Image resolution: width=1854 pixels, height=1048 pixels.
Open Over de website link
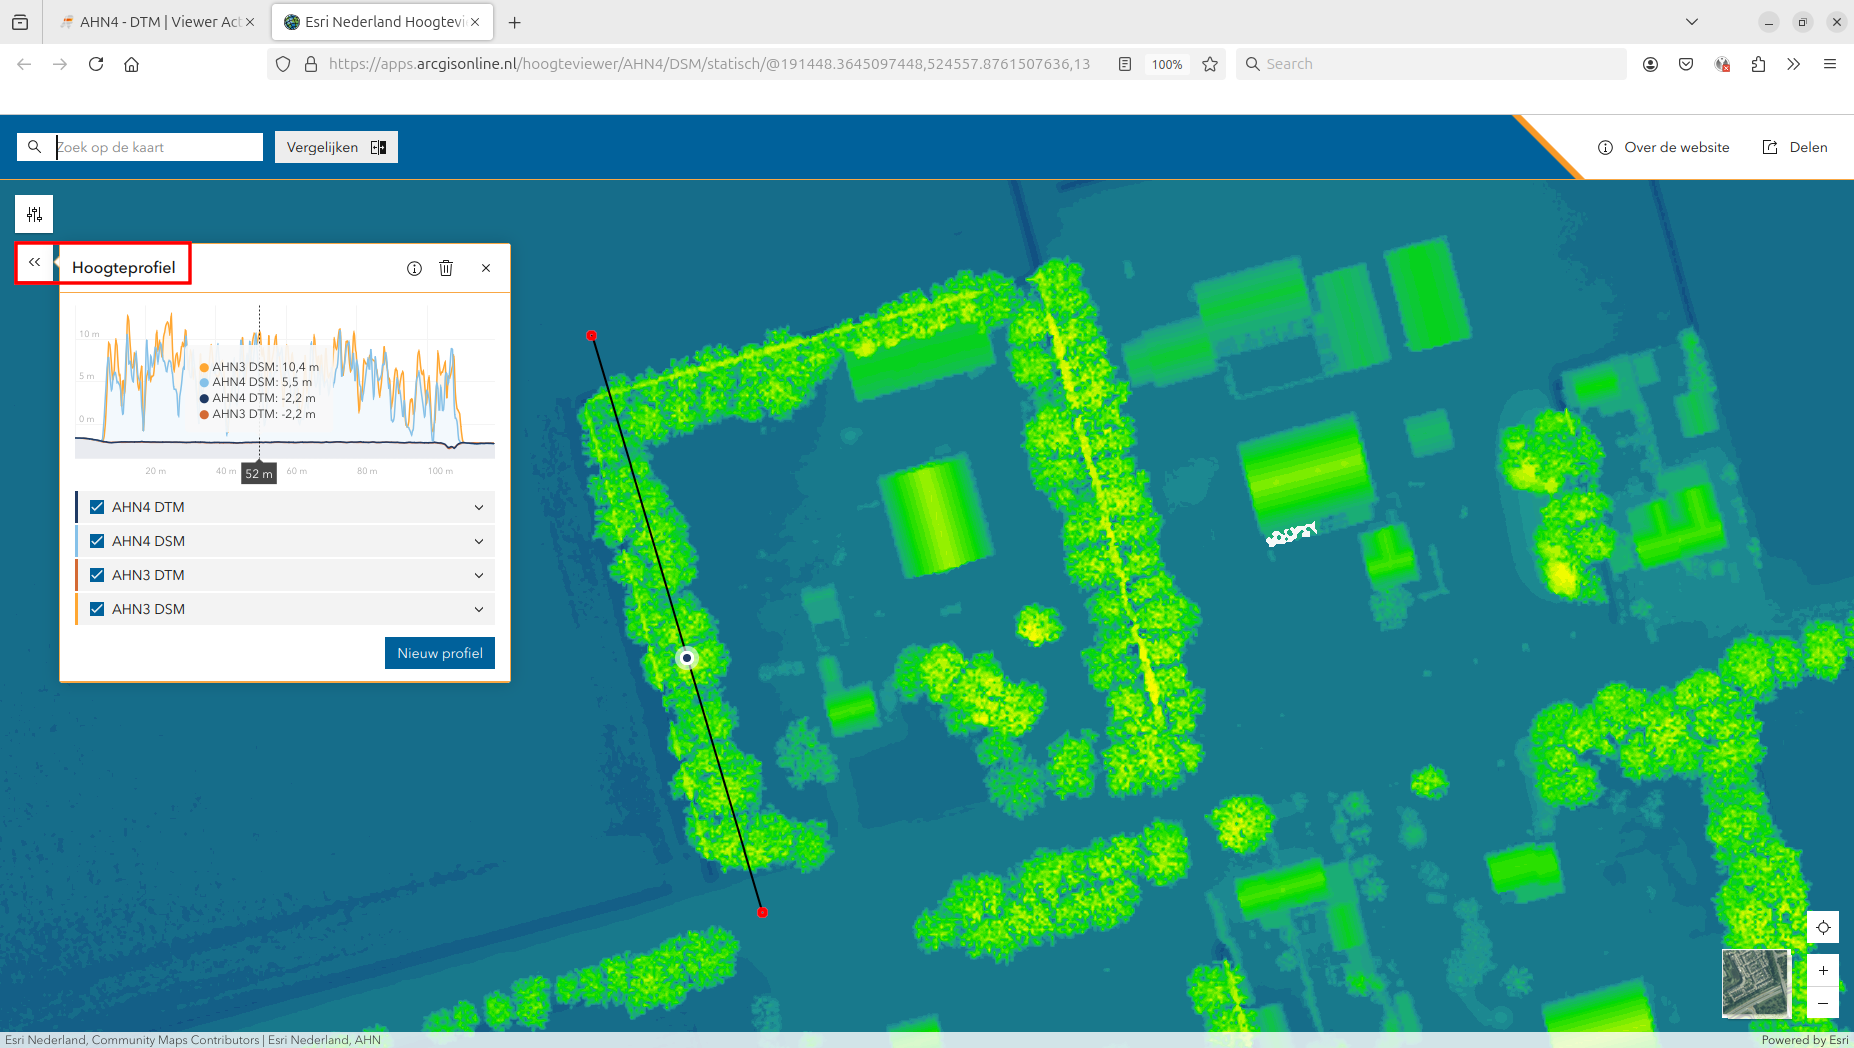click(x=1663, y=147)
